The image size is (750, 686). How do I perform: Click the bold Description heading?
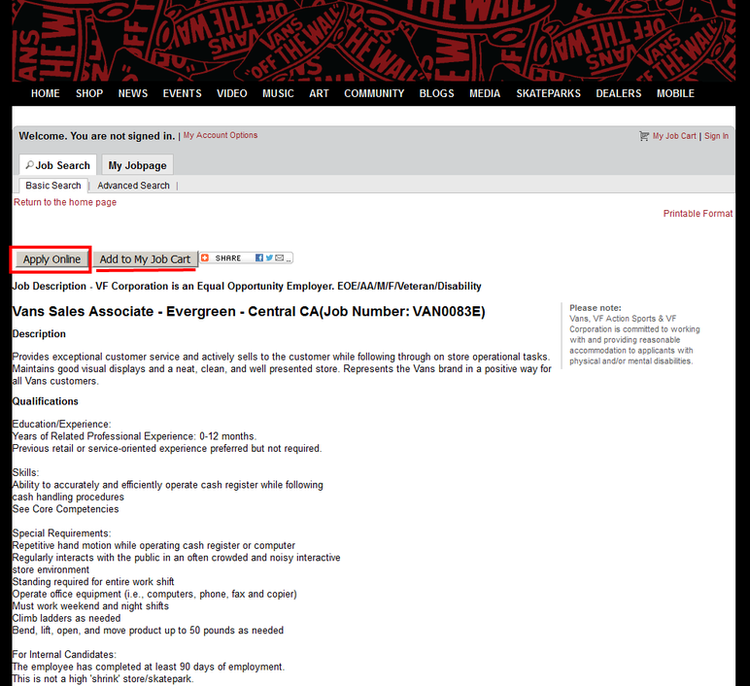coord(39,333)
